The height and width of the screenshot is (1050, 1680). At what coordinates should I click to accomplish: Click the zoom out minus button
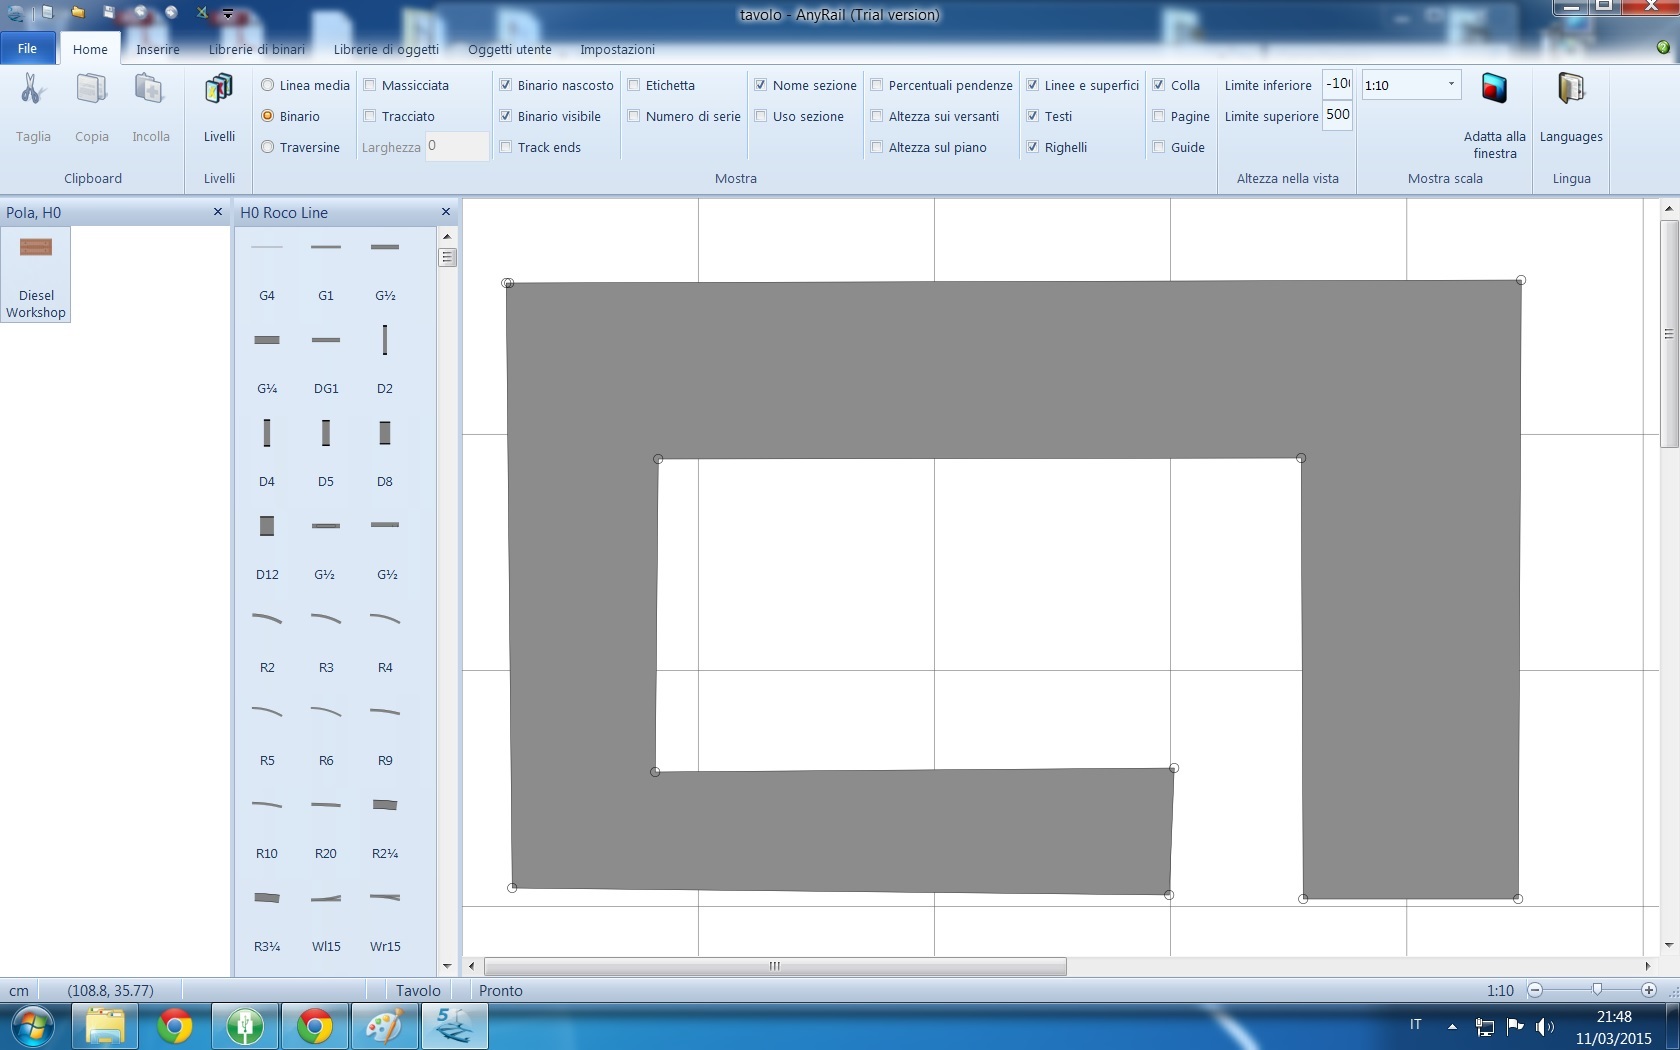(1535, 990)
